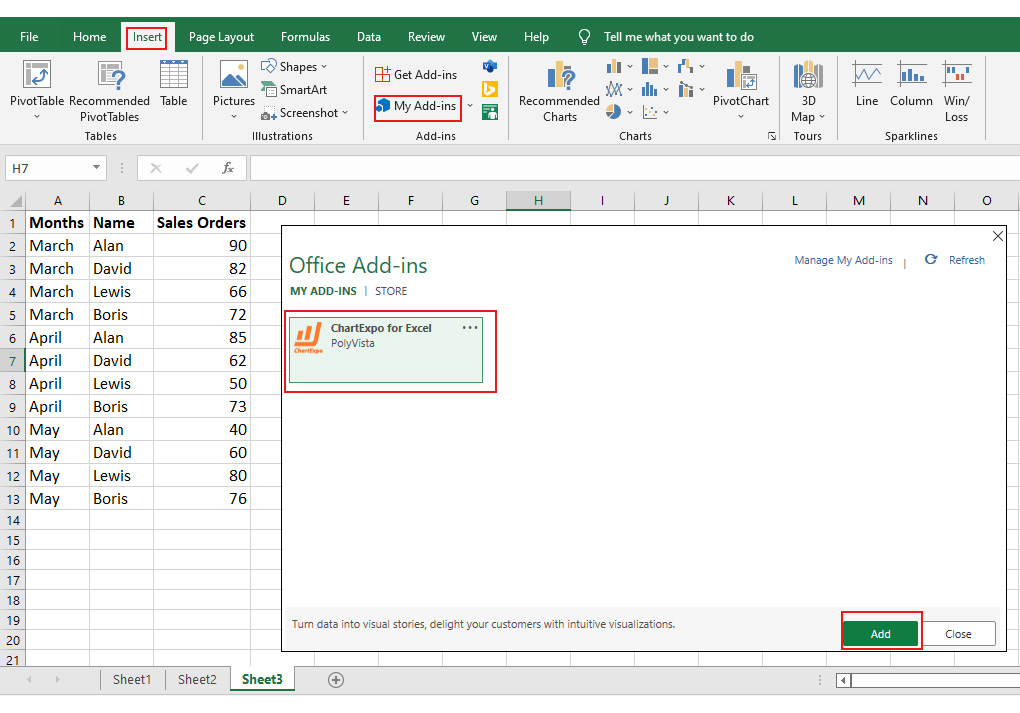Select row 14 header
1020x713 pixels.
point(13,520)
